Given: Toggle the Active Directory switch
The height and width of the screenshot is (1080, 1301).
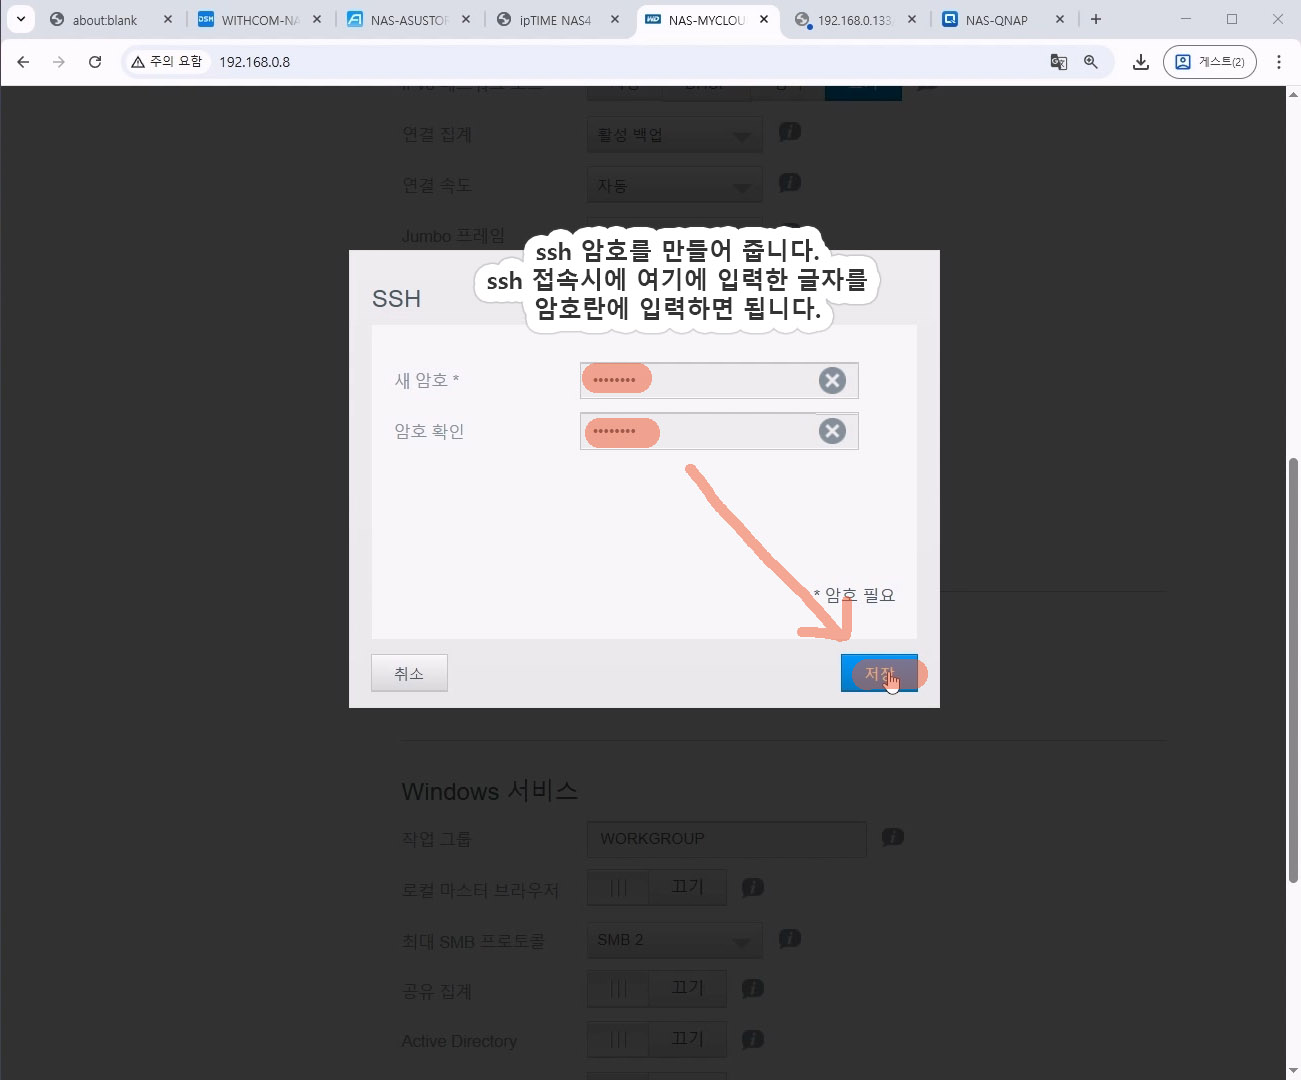Looking at the screenshot, I should pos(656,1039).
